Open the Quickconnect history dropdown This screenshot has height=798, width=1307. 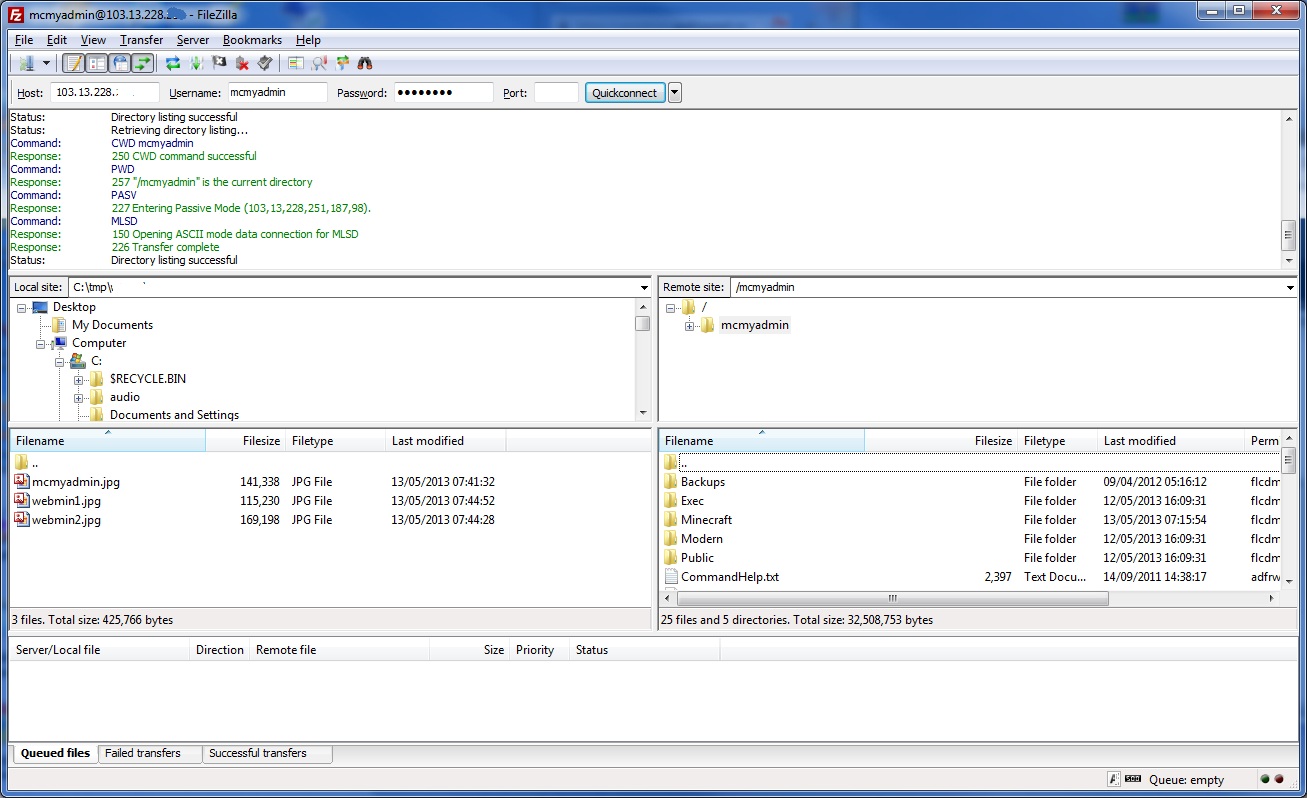point(675,93)
